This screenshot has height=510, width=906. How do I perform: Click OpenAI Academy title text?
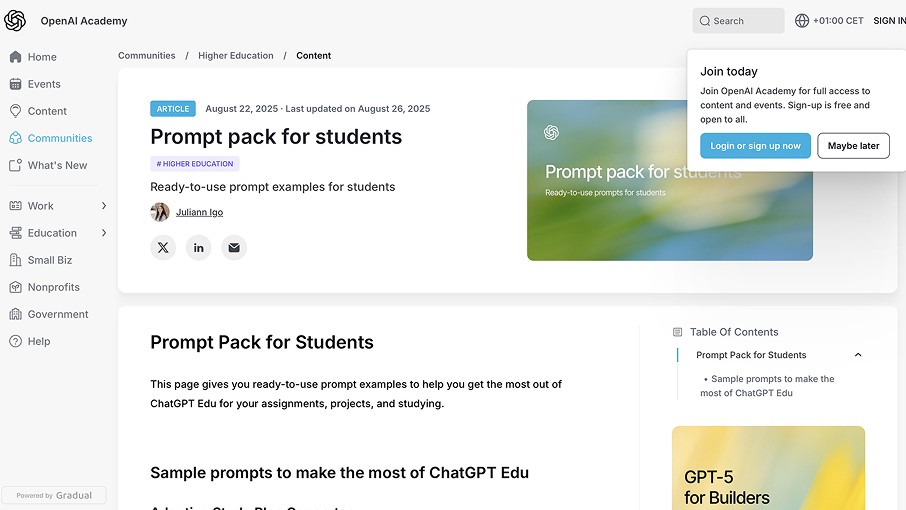(x=84, y=21)
